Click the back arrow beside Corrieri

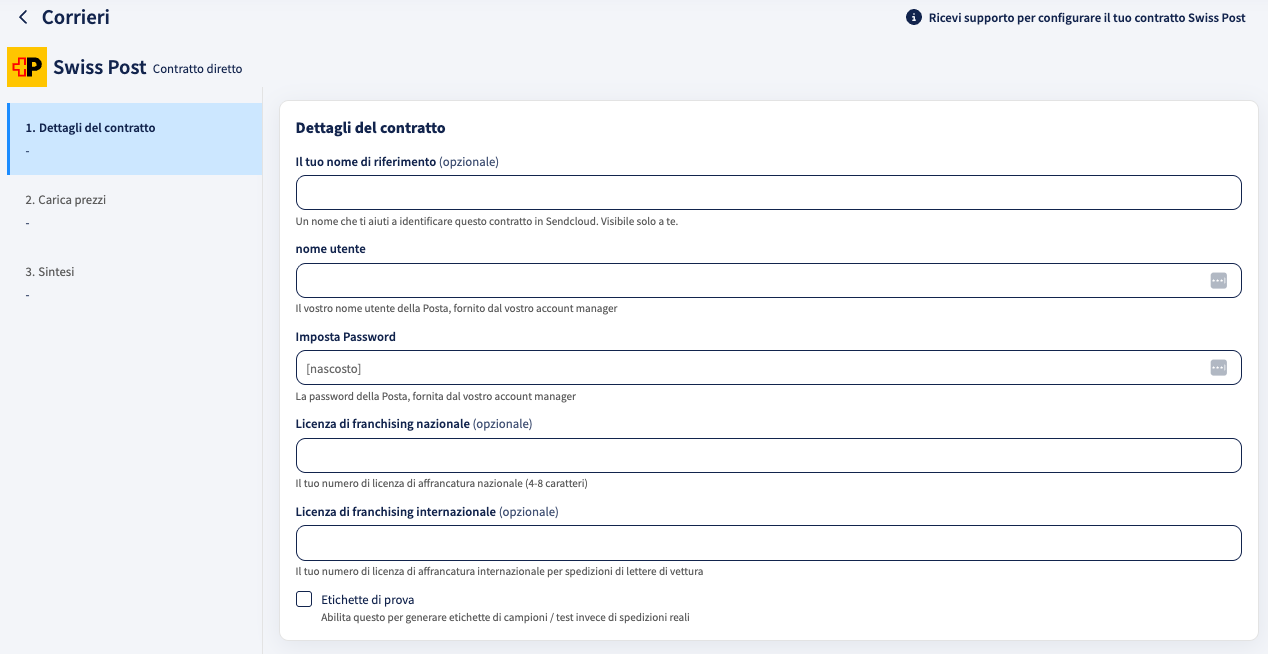23,17
